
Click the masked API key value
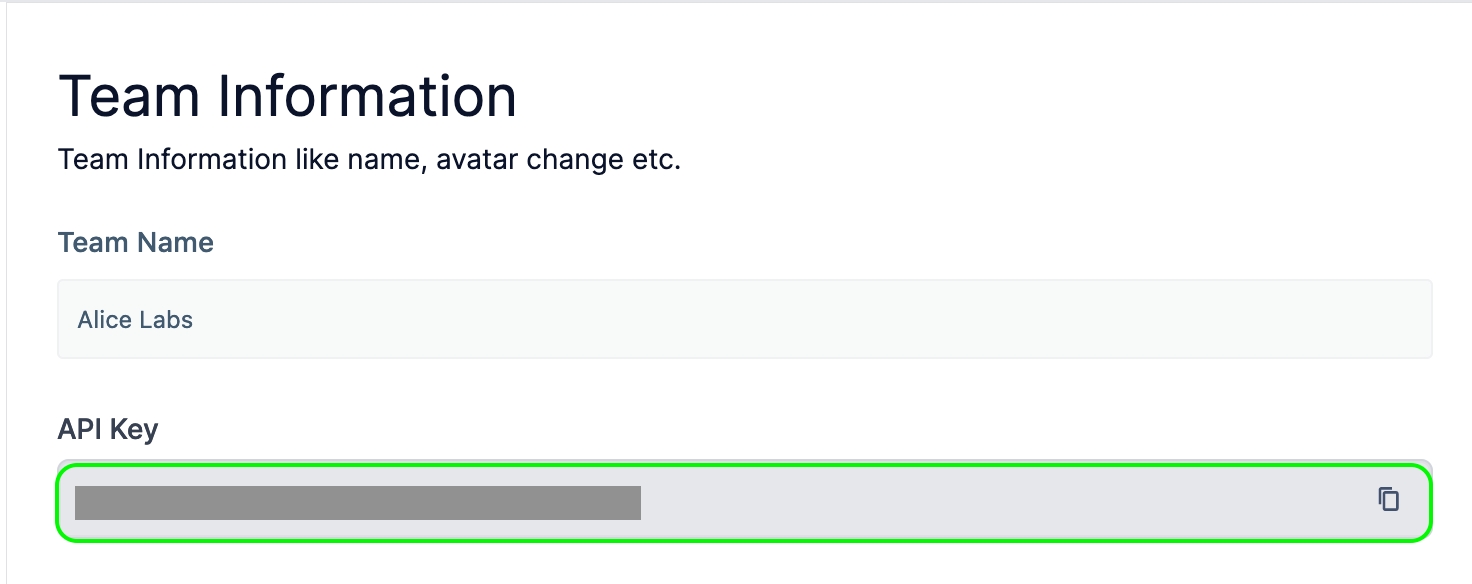[358, 503]
